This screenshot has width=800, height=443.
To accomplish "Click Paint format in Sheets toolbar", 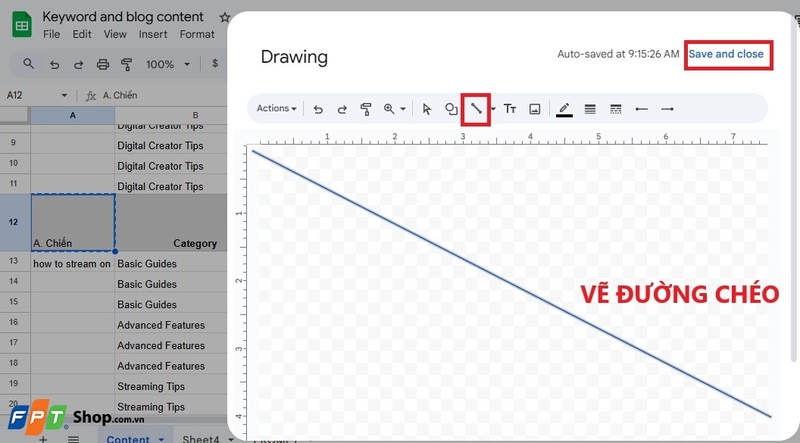I will pyautogui.click(x=127, y=64).
